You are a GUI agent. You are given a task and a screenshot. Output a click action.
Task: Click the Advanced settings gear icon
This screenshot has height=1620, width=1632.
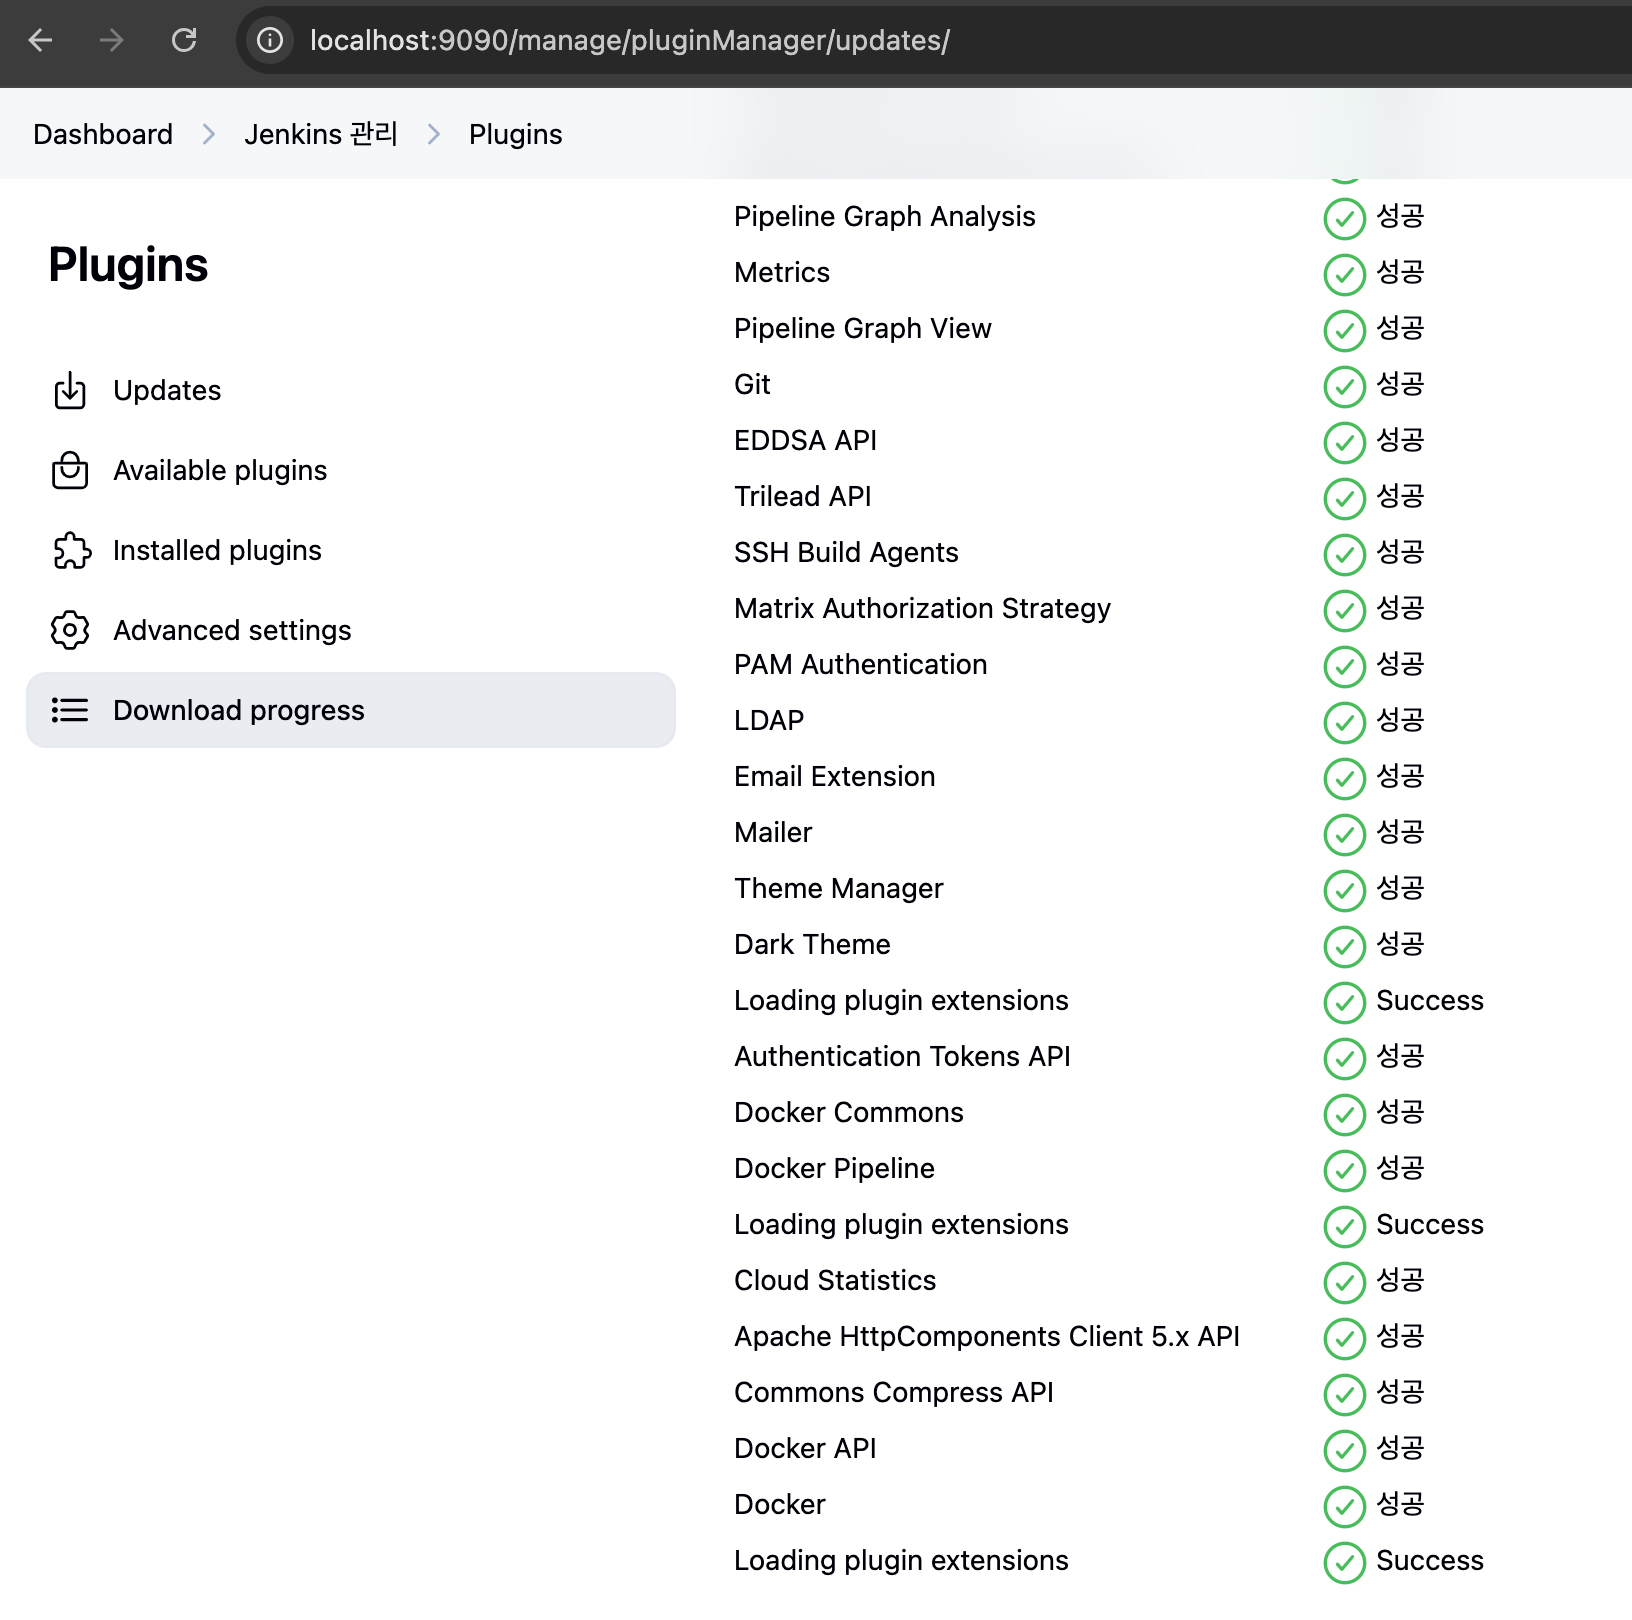pyautogui.click(x=70, y=630)
